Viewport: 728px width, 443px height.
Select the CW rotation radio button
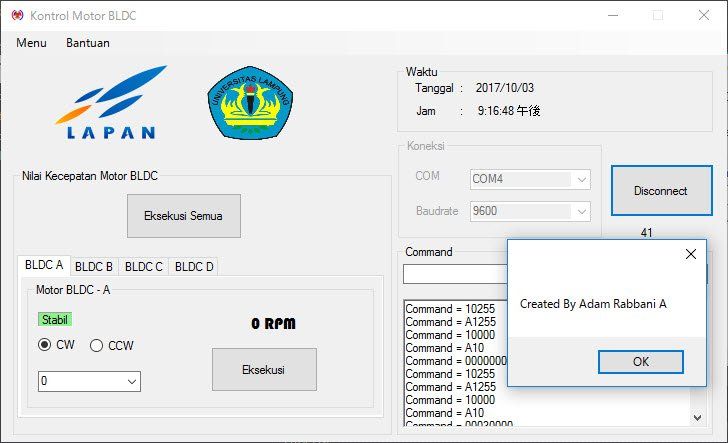45,345
